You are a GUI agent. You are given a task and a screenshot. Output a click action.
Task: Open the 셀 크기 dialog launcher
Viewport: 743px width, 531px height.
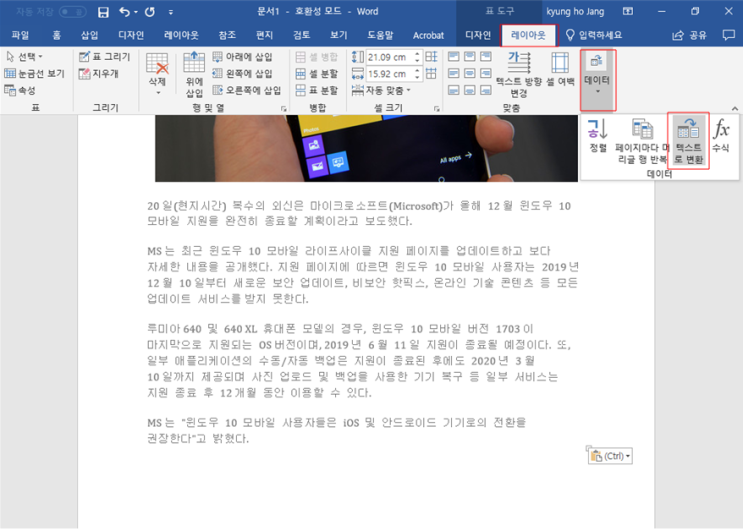pyautogui.click(x=436, y=109)
